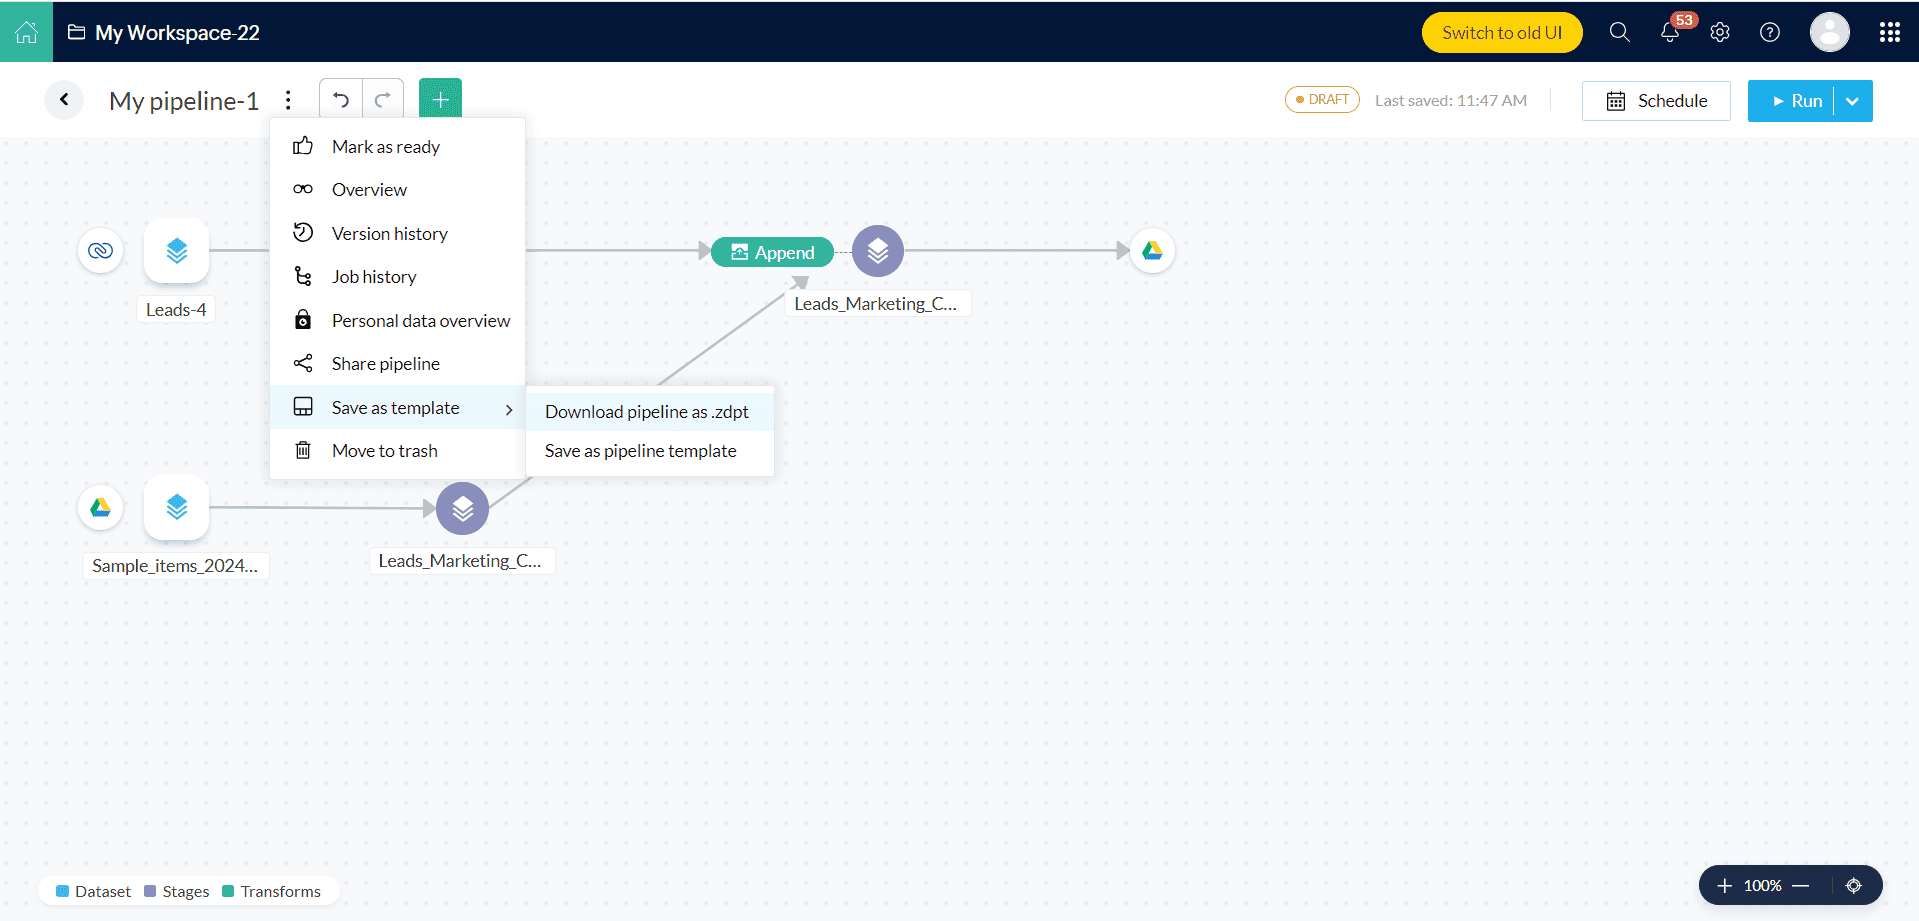This screenshot has height=921, width=1919.
Task: Click the Google Drive destination node
Action: click(1152, 251)
